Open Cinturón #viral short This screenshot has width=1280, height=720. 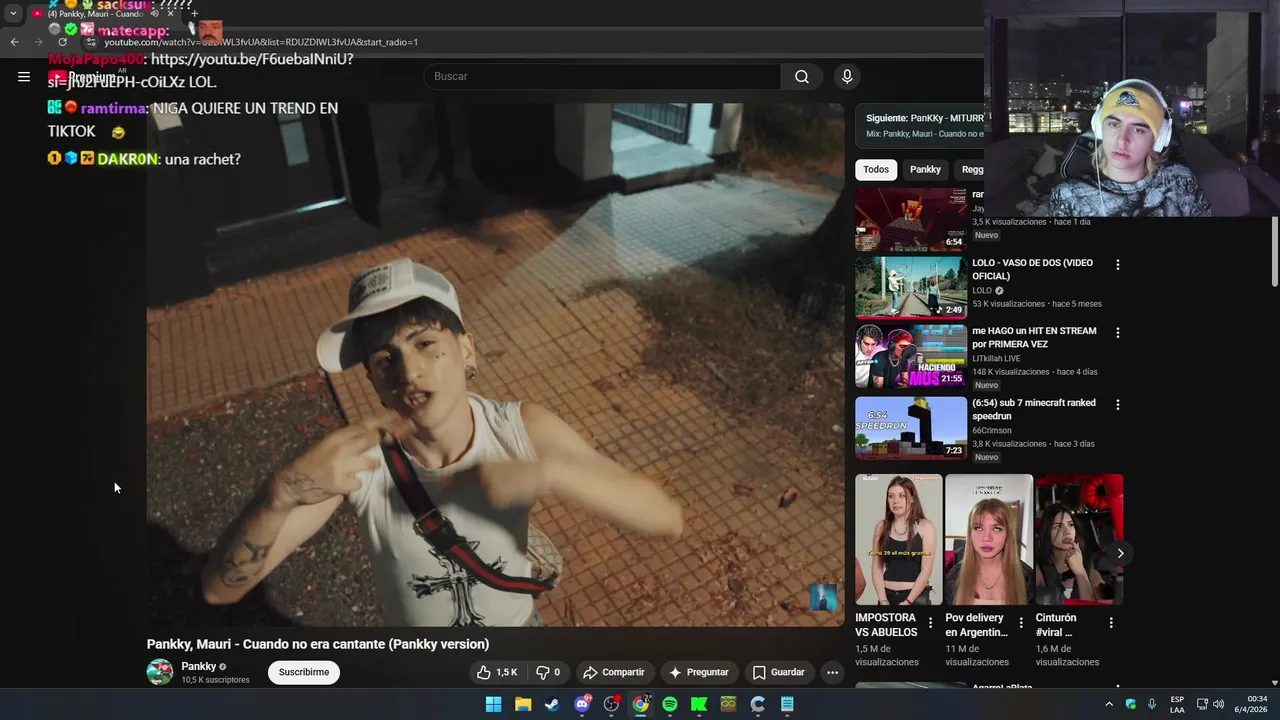pyautogui.click(x=1079, y=540)
